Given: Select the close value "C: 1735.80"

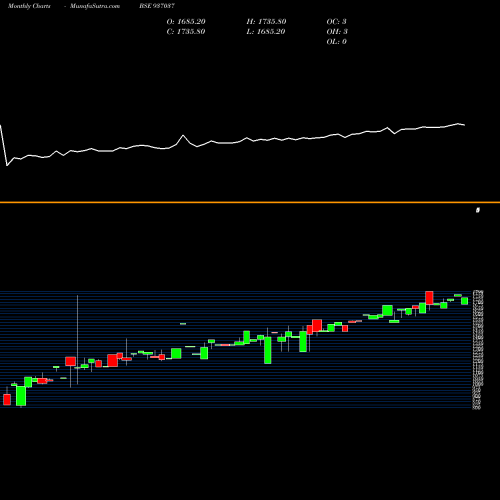Looking at the screenshot, I should [186, 32].
